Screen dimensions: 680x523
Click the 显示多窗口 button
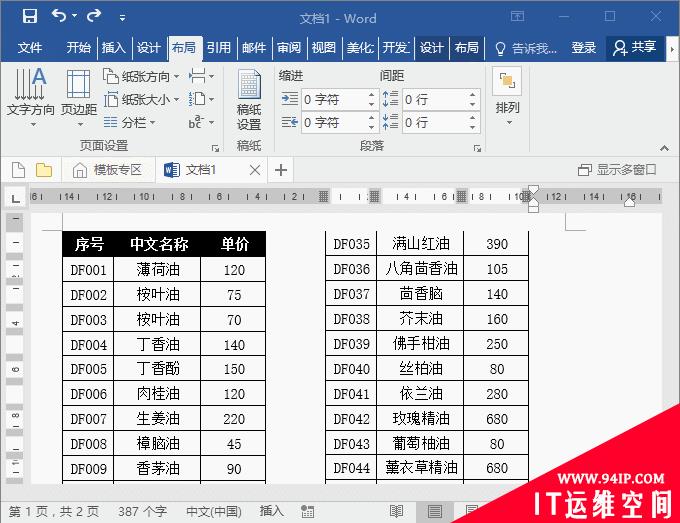(x=617, y=170)
